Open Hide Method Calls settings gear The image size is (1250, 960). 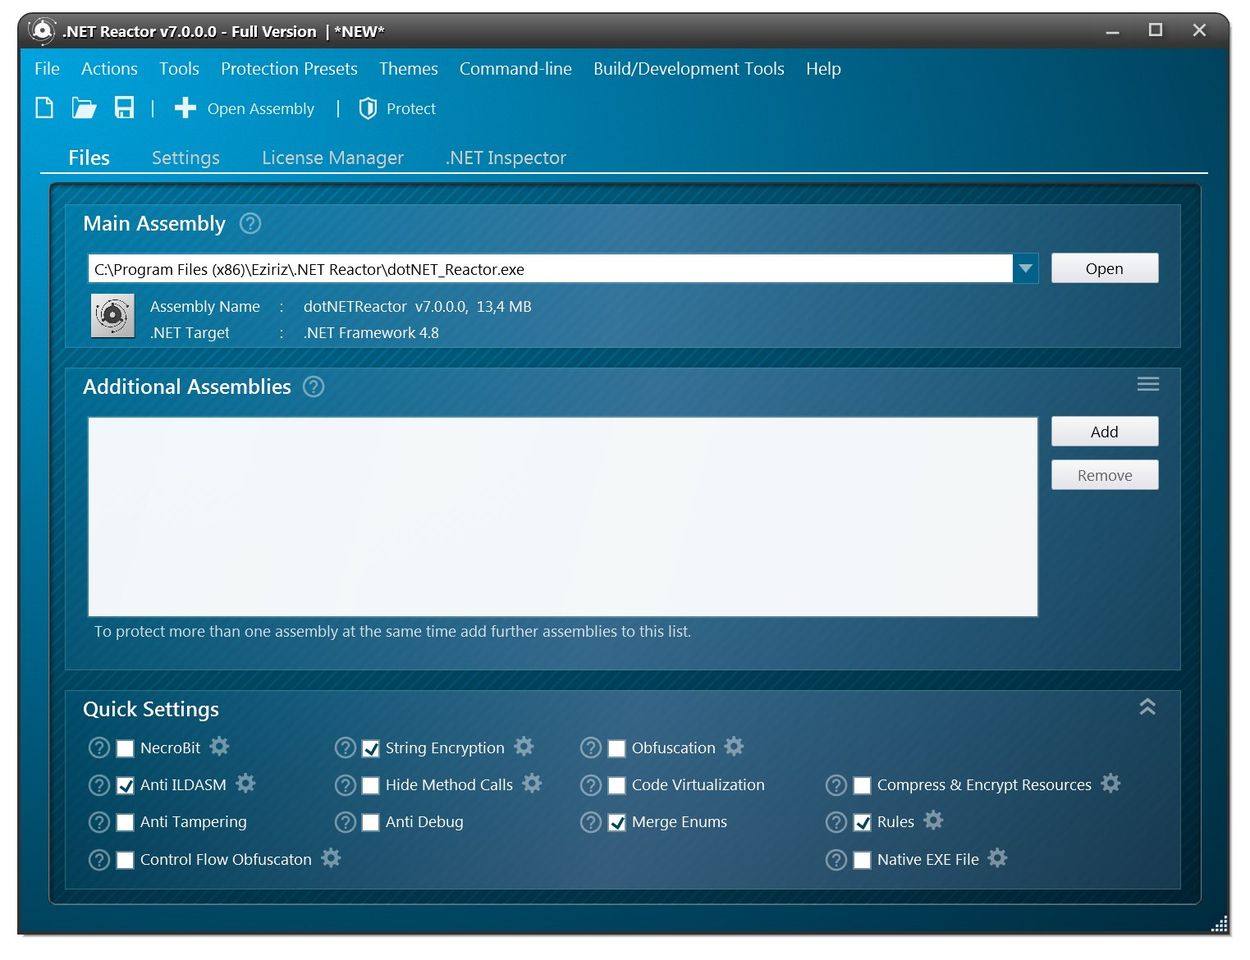click(532, 783)
